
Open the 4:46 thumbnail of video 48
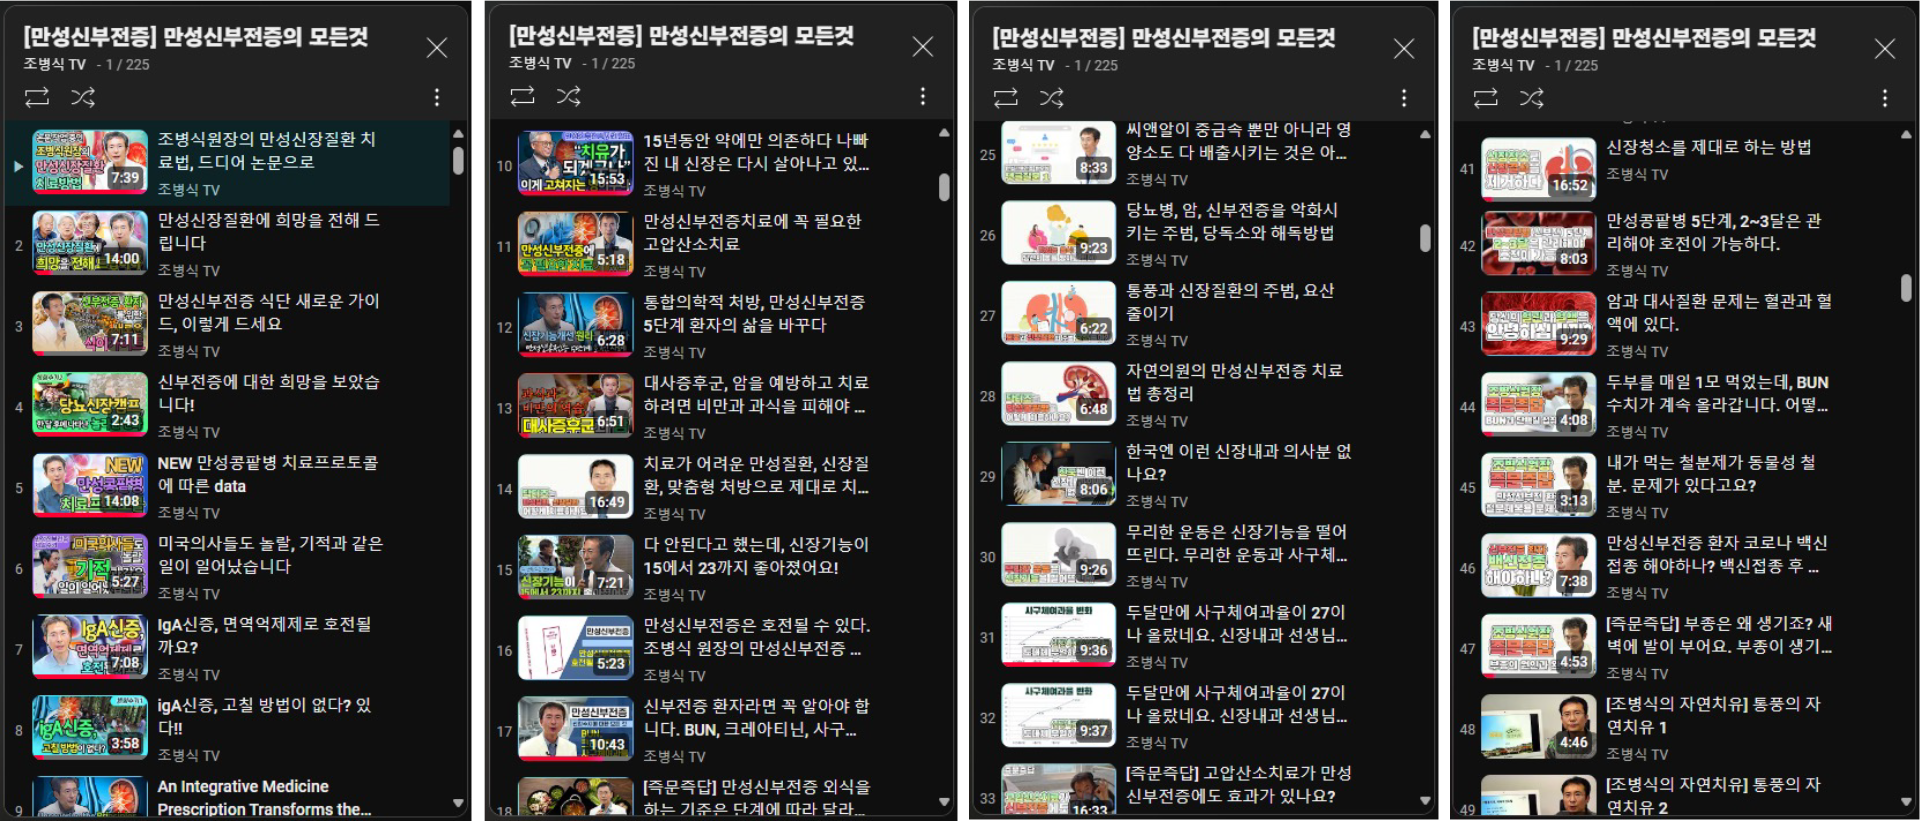tap(1539, 727)
